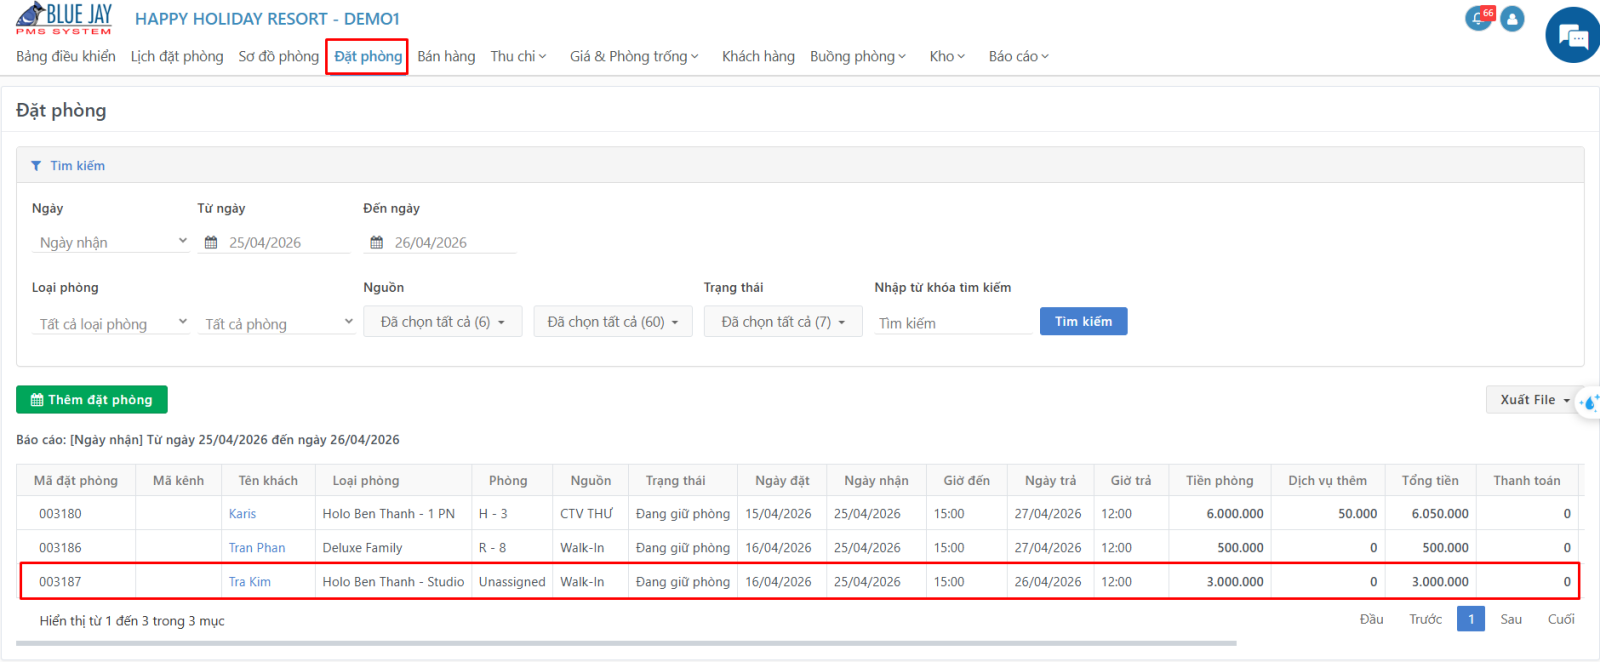
Task: Click the Đầu pagination link
Action: (1372, 619)
